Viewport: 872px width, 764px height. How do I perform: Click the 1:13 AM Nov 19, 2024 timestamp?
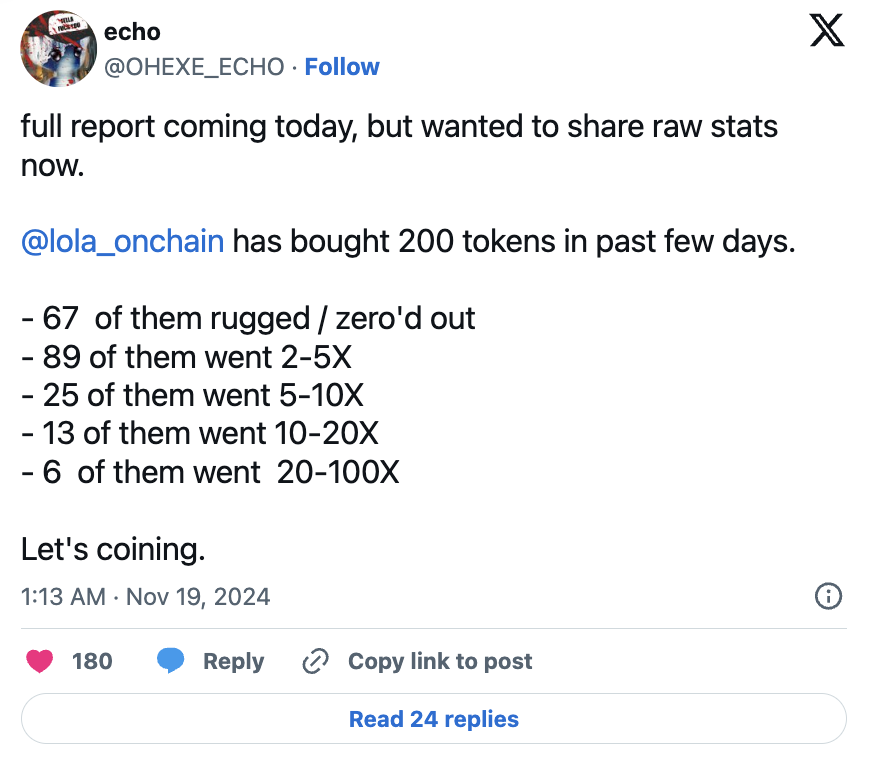click(x=146, y=597)
